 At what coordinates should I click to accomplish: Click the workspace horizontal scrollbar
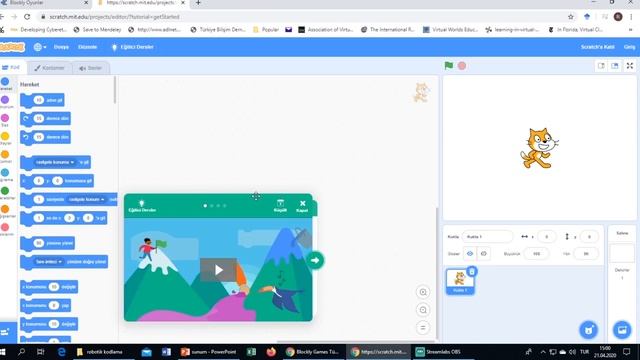(x=355, y=341)
